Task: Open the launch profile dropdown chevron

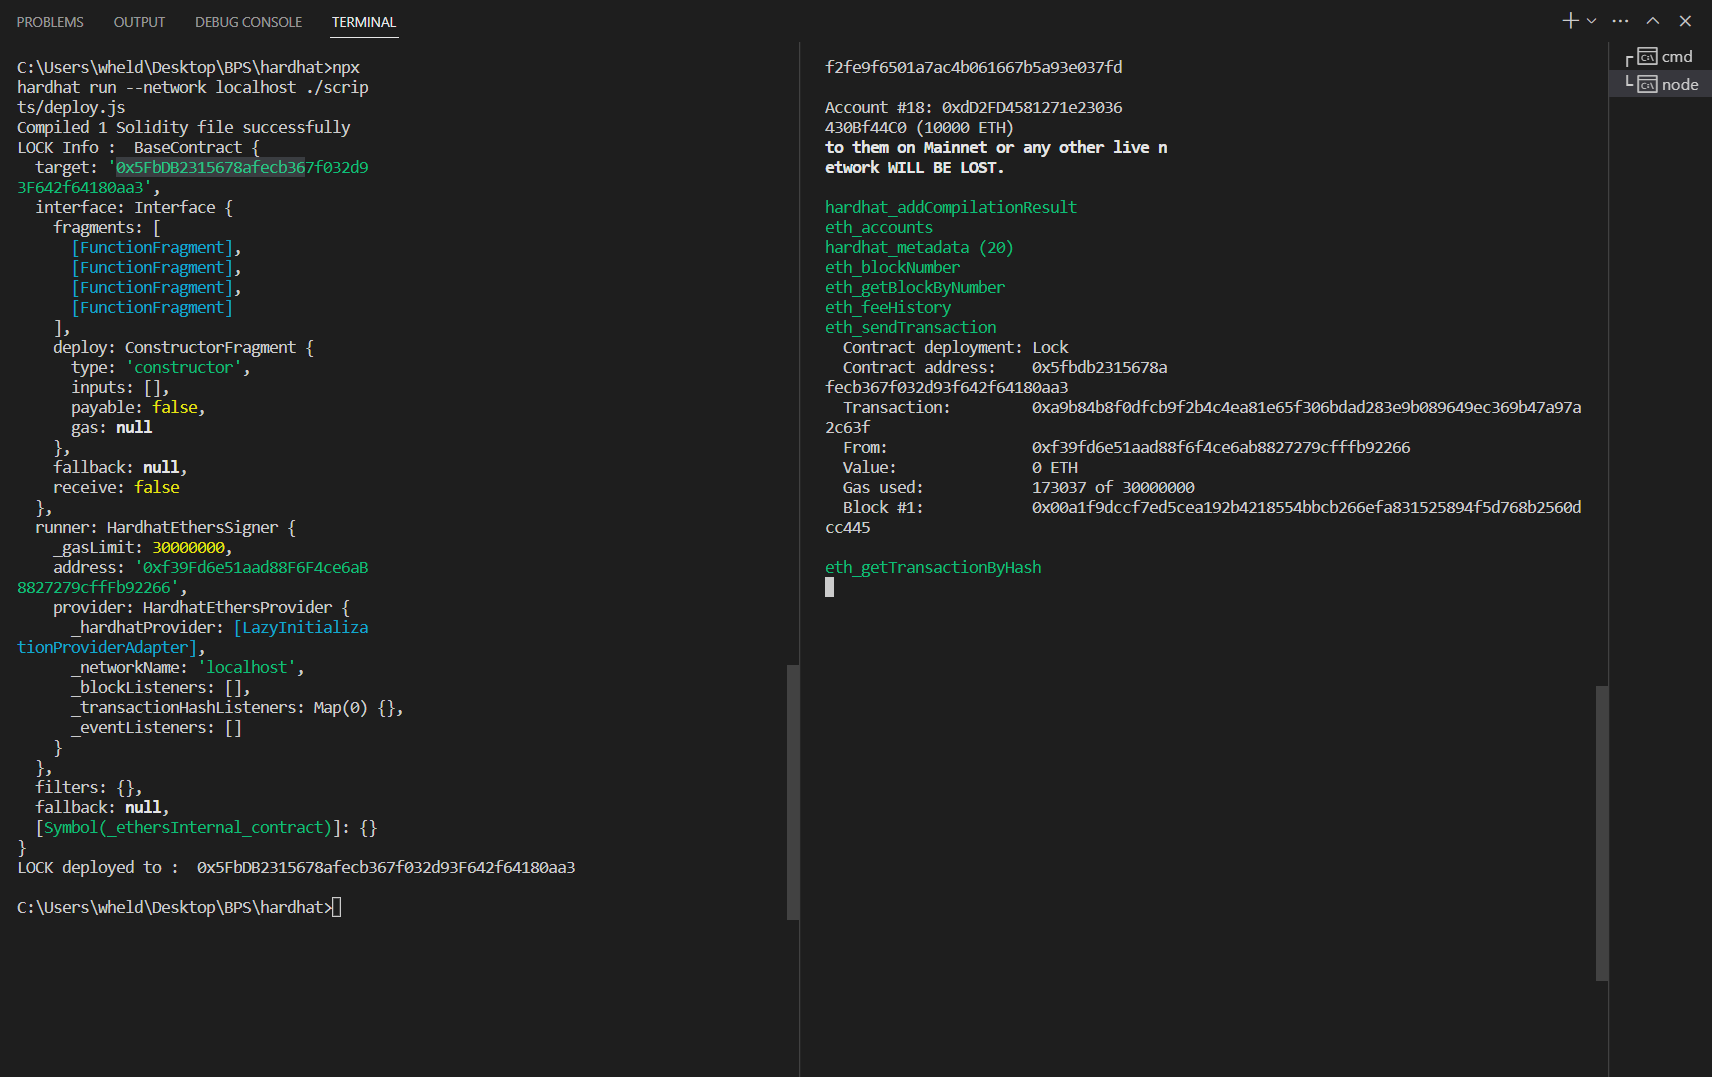Action: pos(1591,21)
